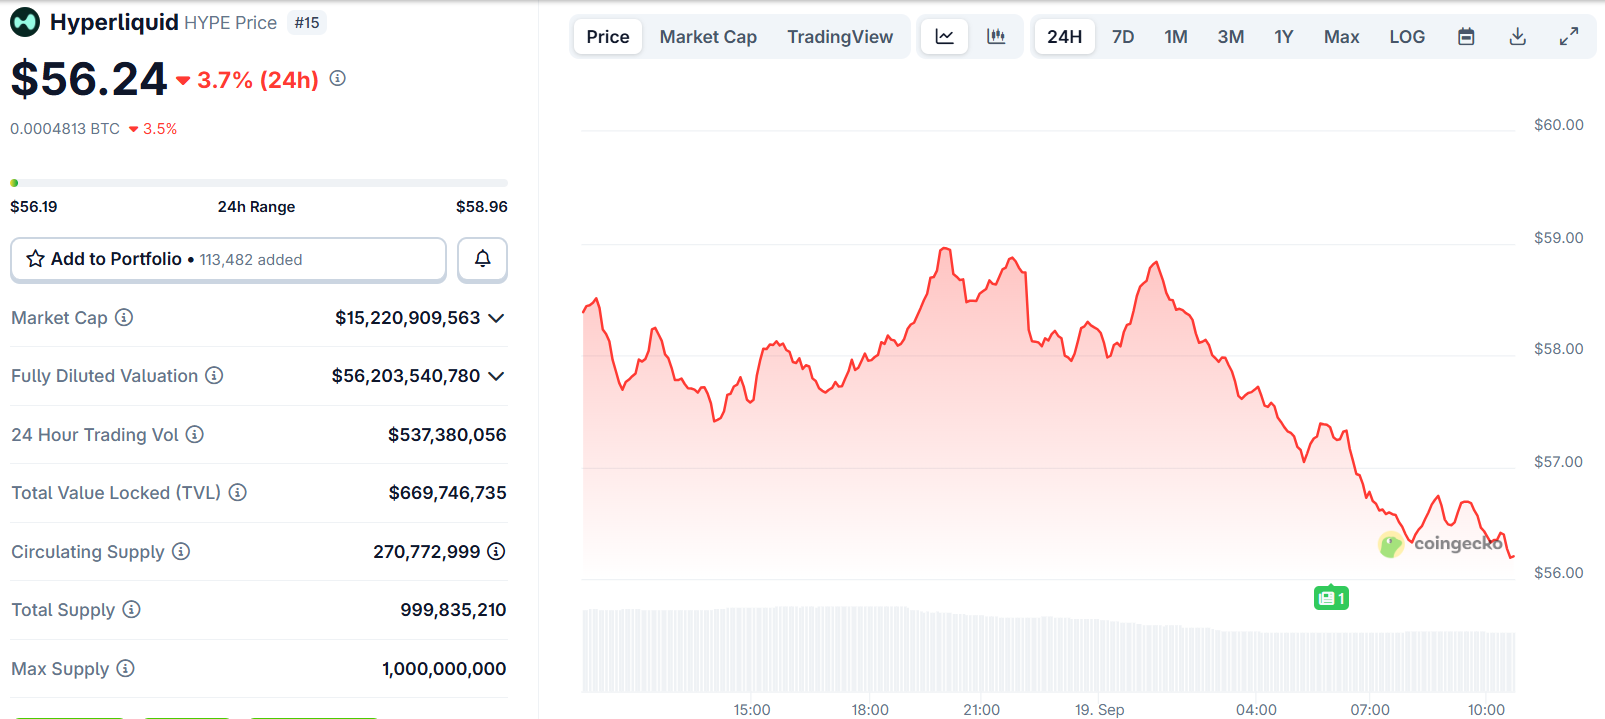Expand chart to fullscreen icon
1605x719 pixels.
[x=1569, y=37]
